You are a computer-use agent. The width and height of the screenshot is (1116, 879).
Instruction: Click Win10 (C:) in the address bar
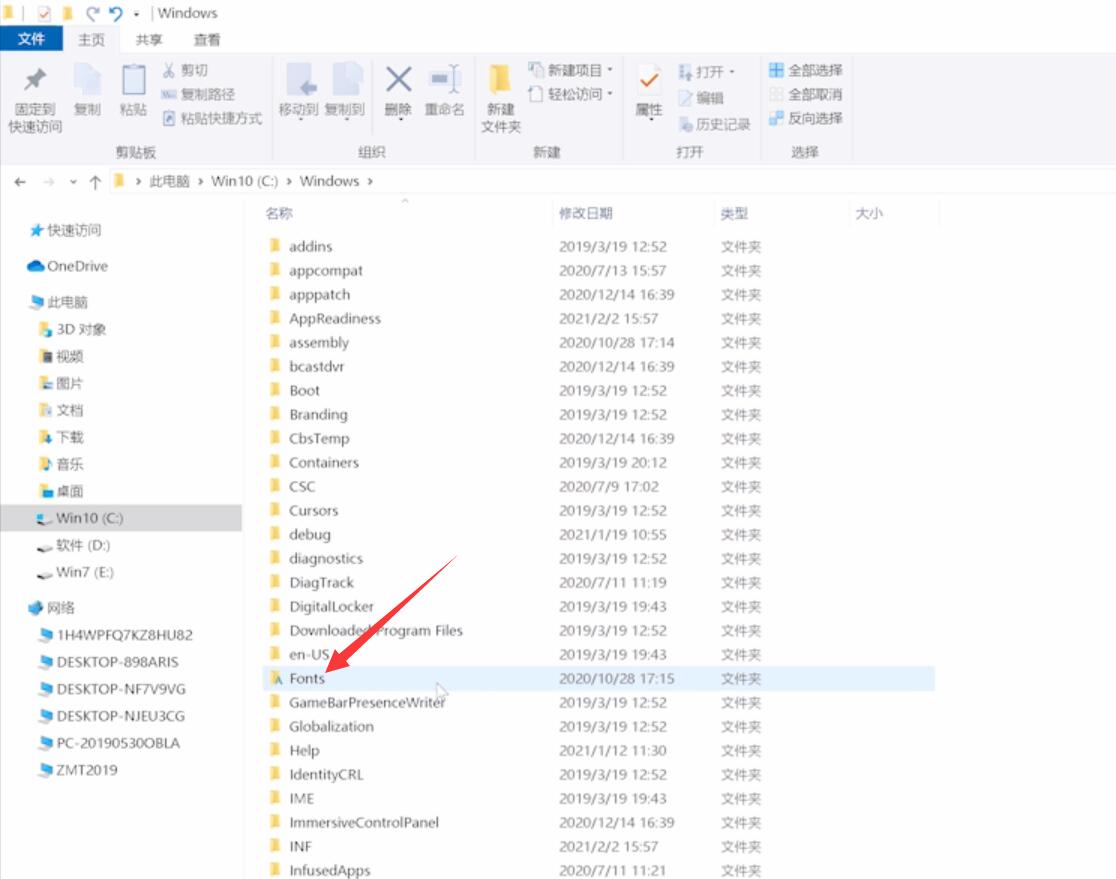pyautogui.click(x=244, y=181)
